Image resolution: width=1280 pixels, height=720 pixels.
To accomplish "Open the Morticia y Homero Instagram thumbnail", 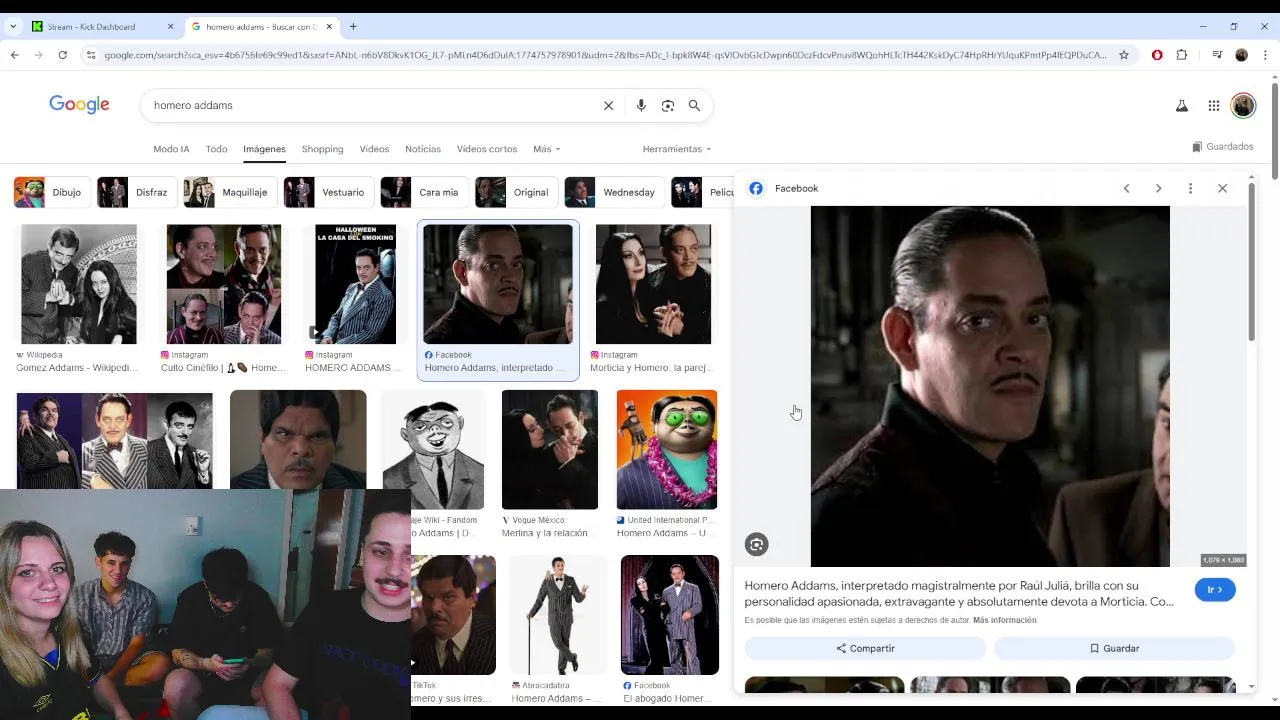I will 653,284.
